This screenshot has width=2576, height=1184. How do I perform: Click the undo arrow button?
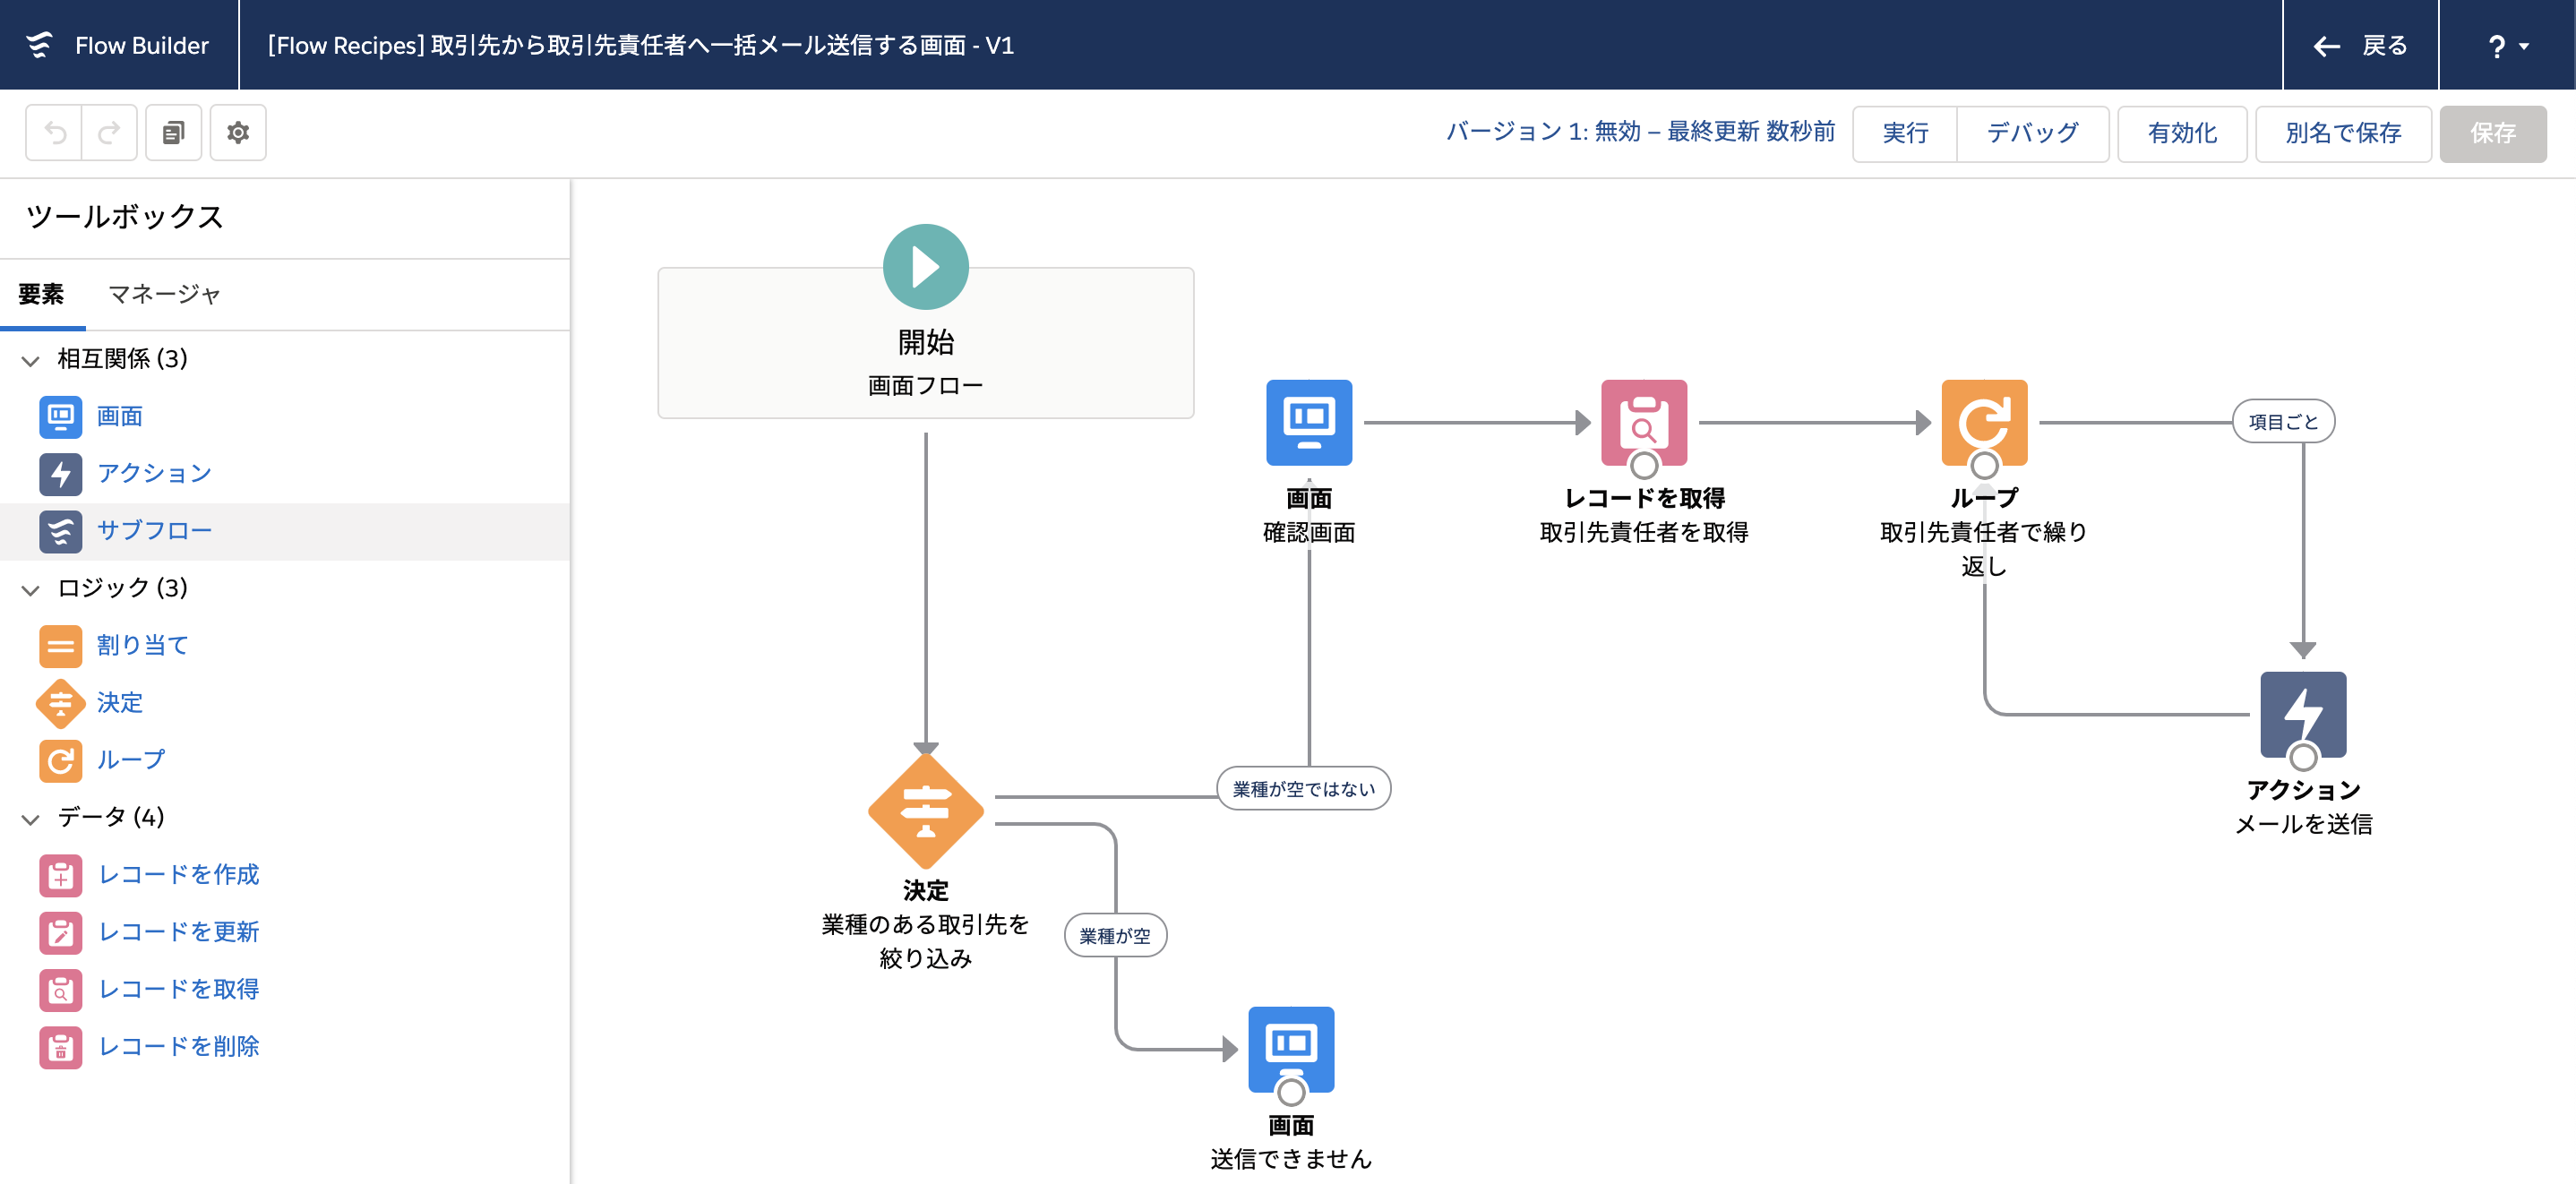tap(54, 132)
